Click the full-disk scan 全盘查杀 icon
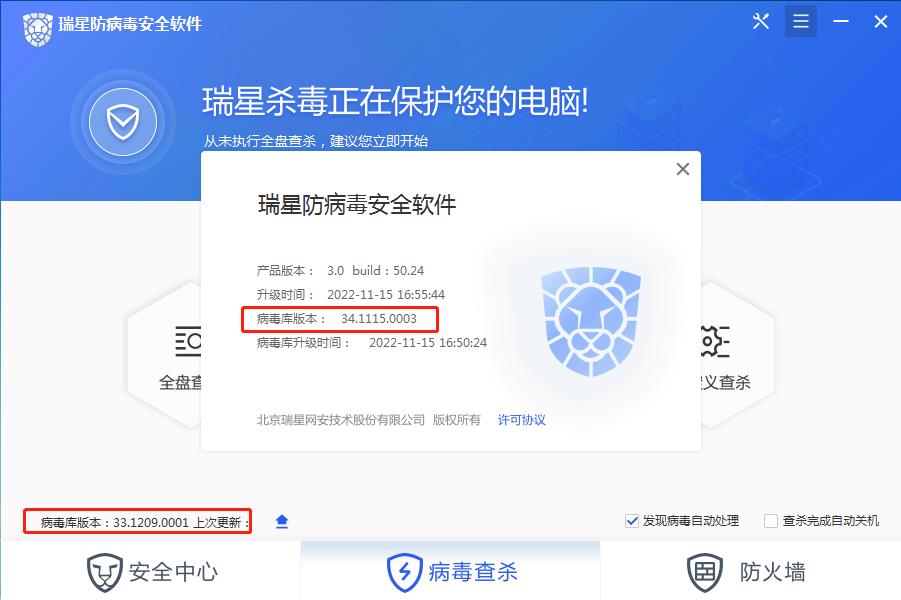 click(x=188, y=341)
